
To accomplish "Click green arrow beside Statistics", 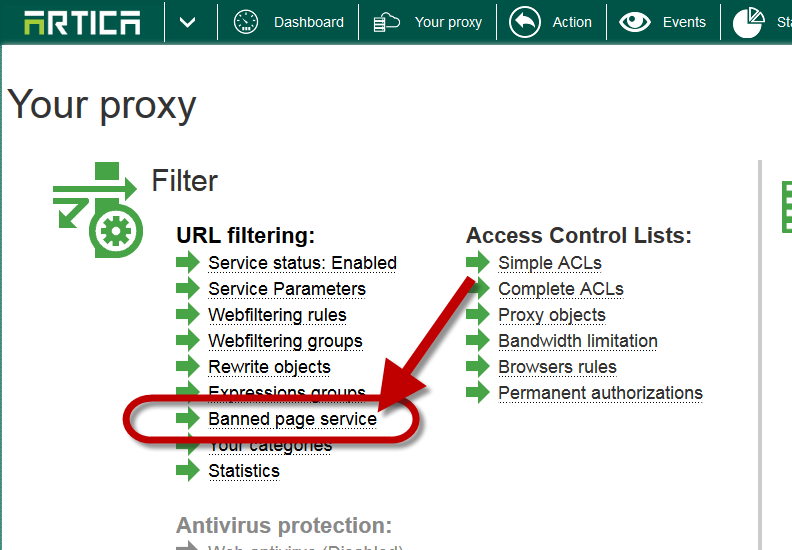I will coord(188,471).
